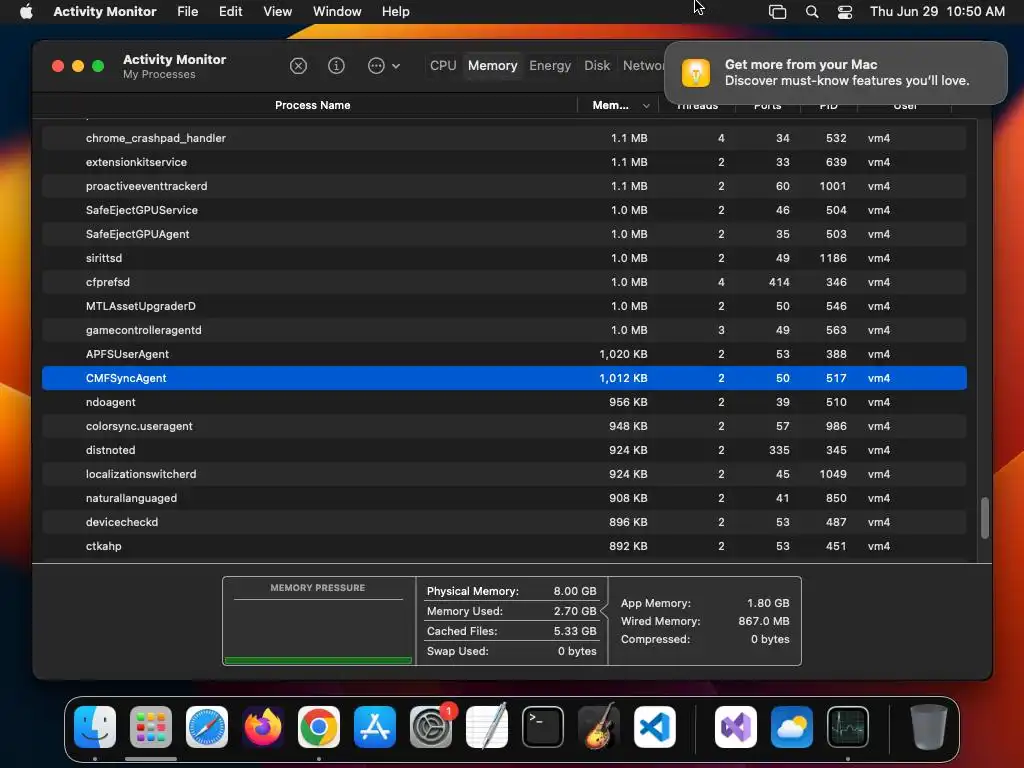Select the proactiveeventtrackerd row
This screenshot has height=768, width=1024.
[504, 186]
